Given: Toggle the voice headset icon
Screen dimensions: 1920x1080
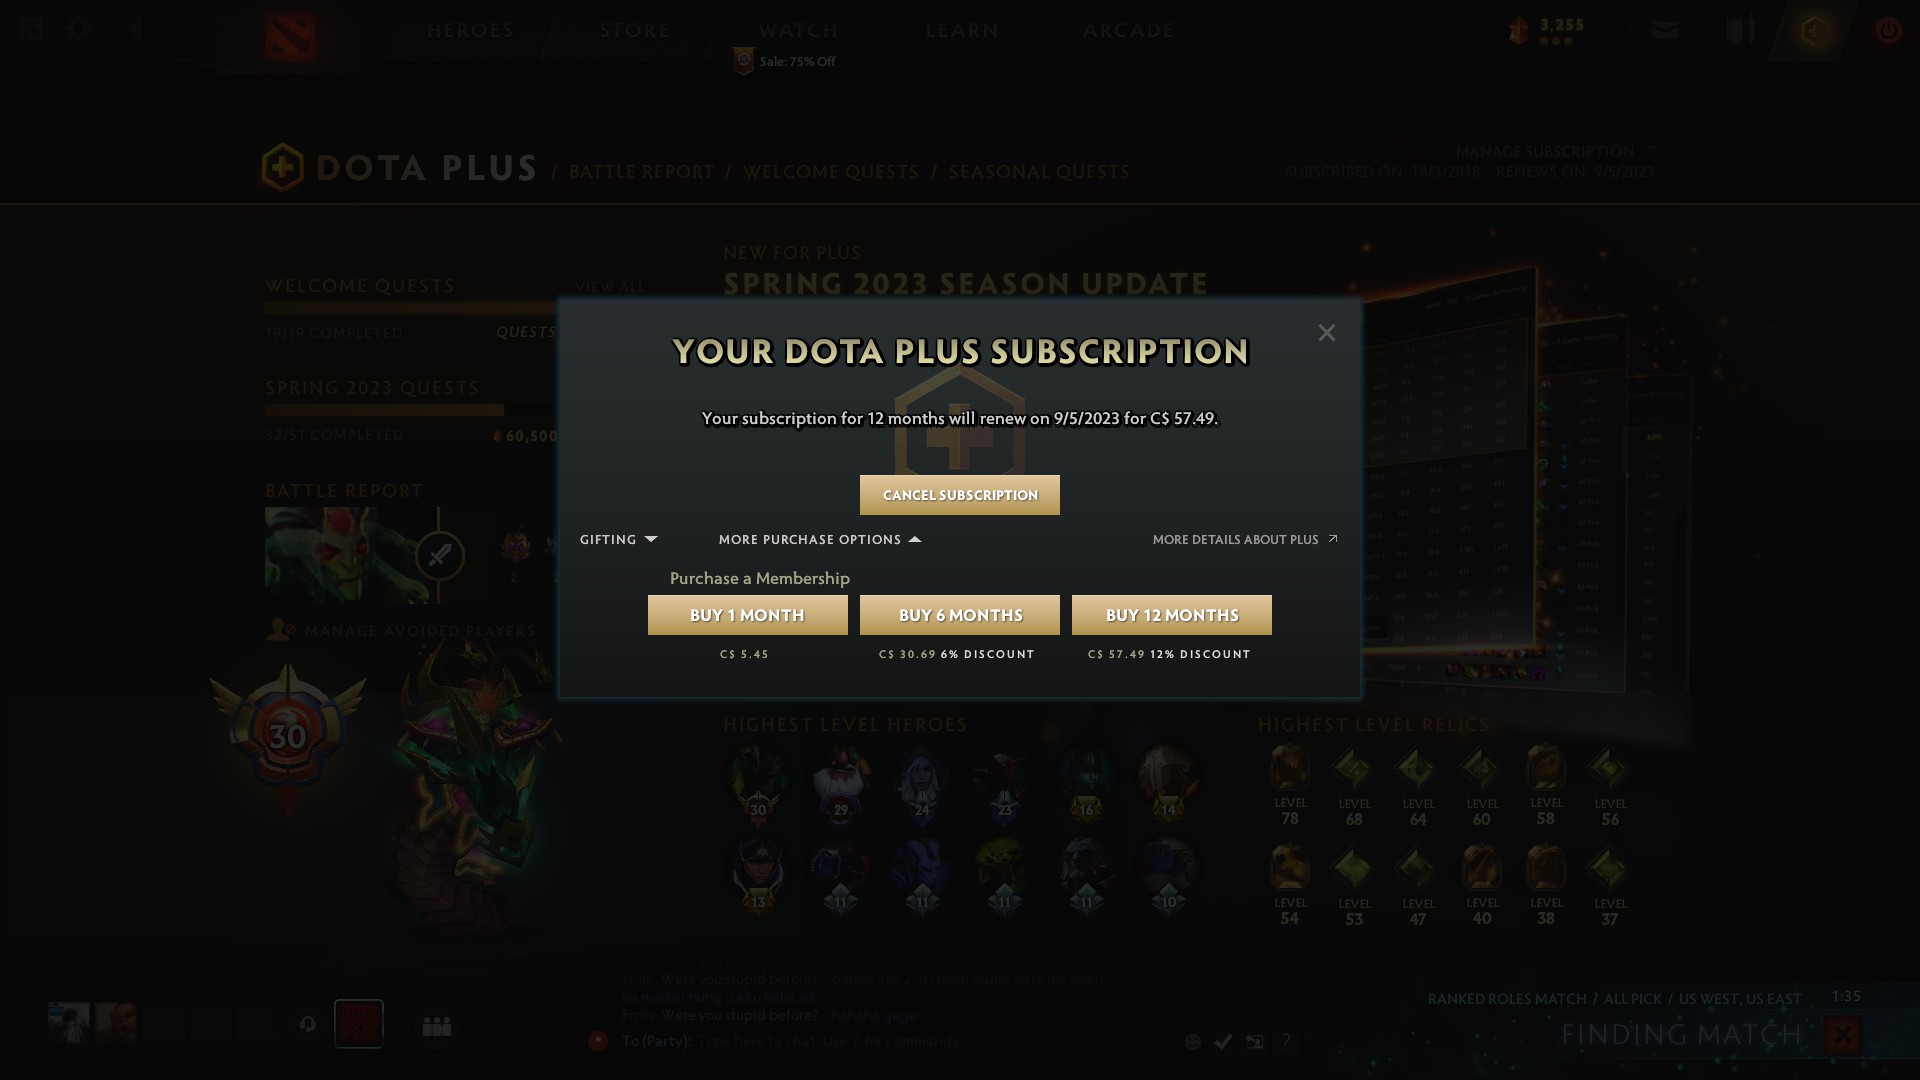Looking at the screenshot, I should [308, 1024].
